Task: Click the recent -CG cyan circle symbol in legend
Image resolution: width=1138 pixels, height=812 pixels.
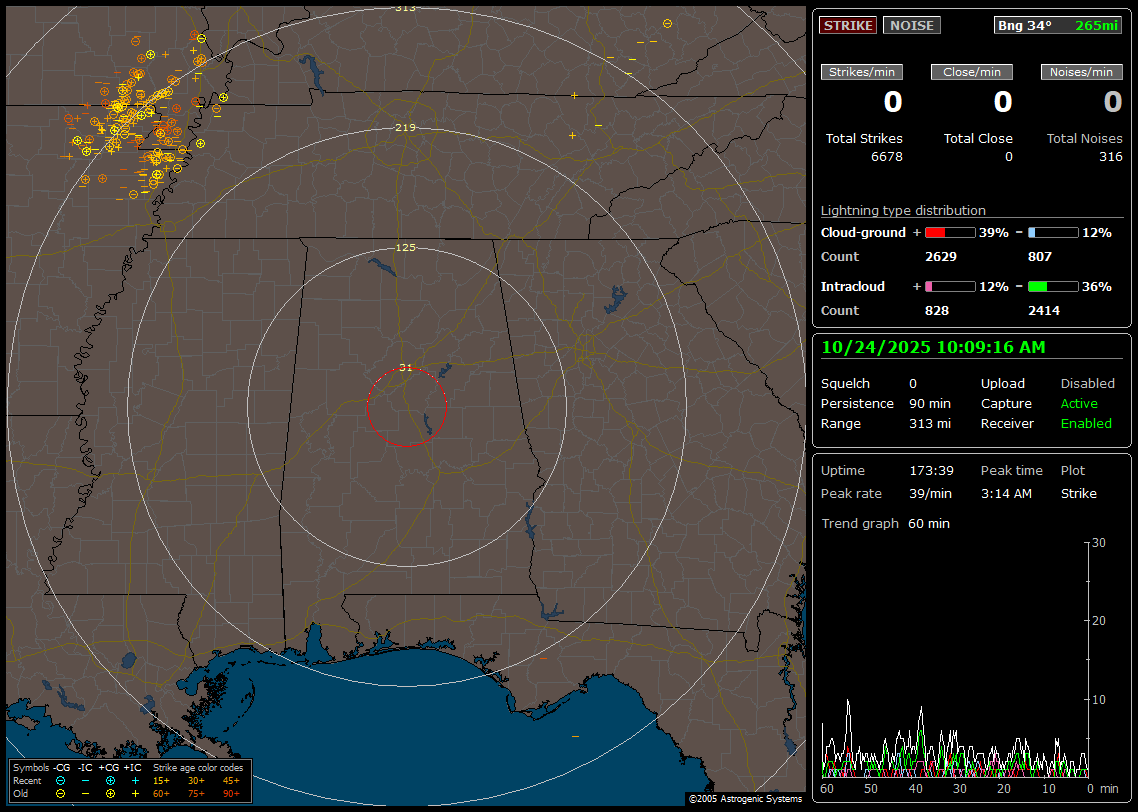Action: pos(60,780)
